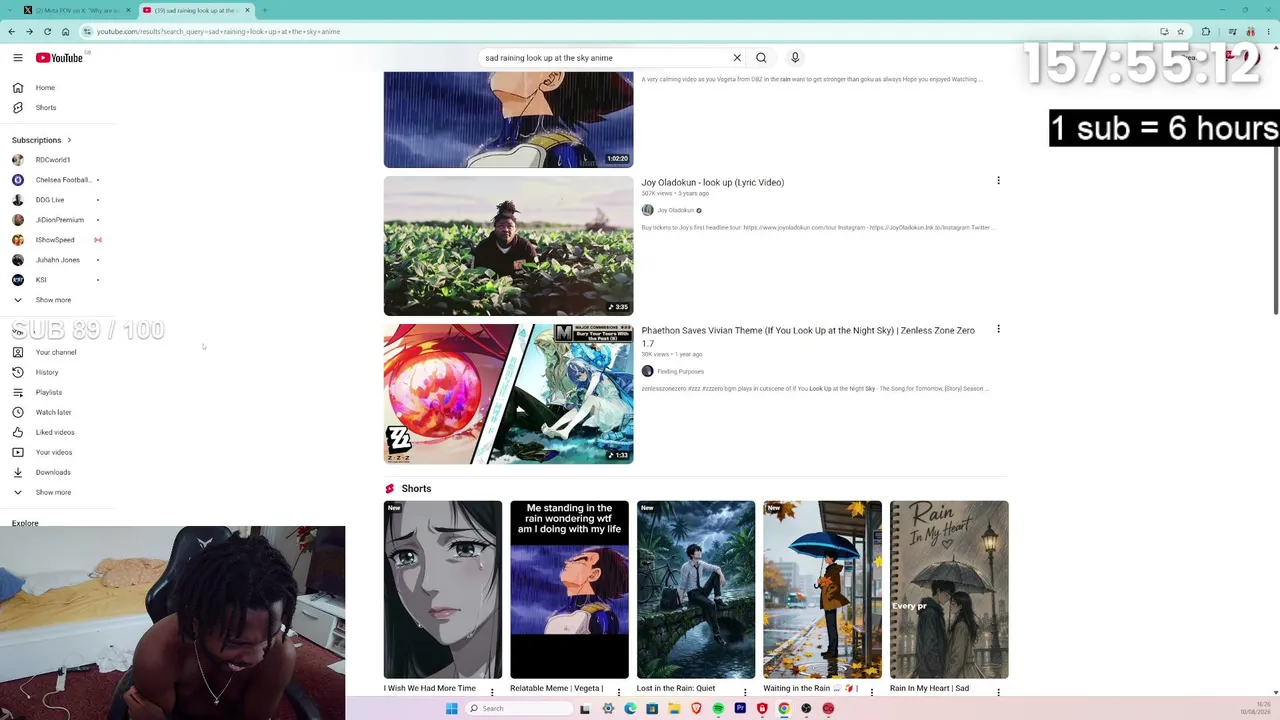The height and width of the screenshot is (720, 1280).
Task: Close the YouTube search results tab
Action: pos(247,10)
